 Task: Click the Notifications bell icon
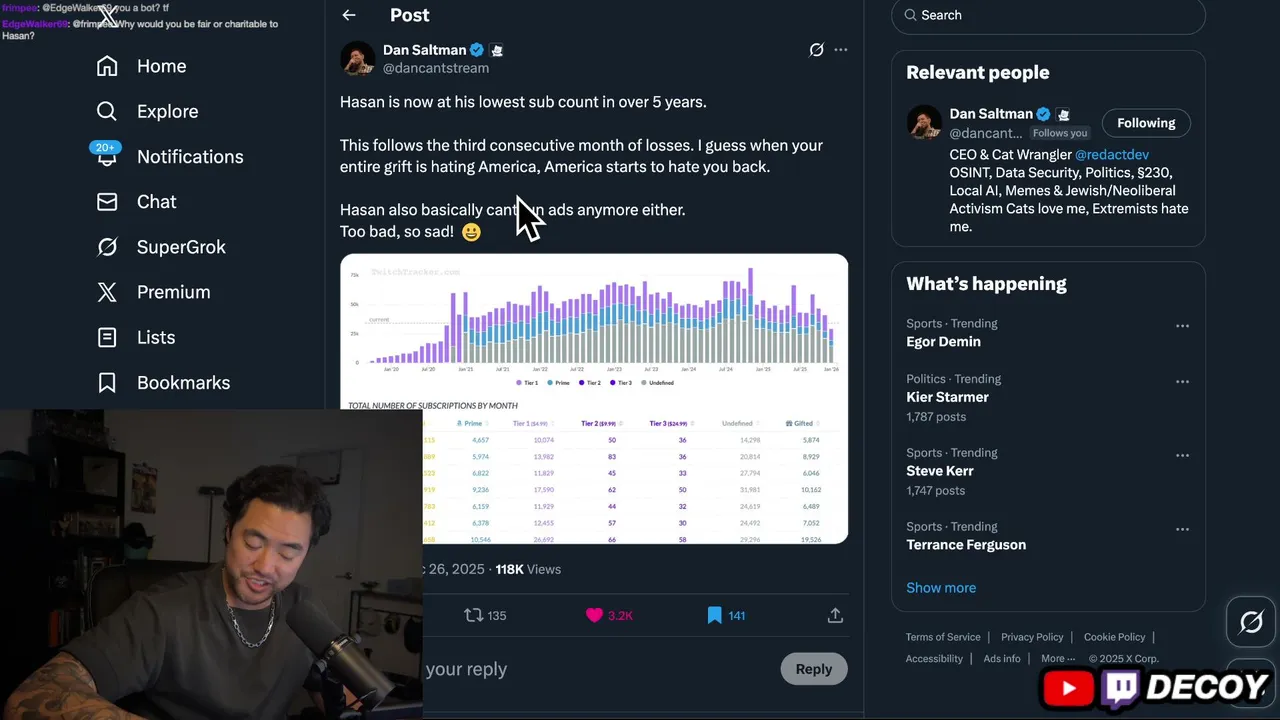point(107,156)
